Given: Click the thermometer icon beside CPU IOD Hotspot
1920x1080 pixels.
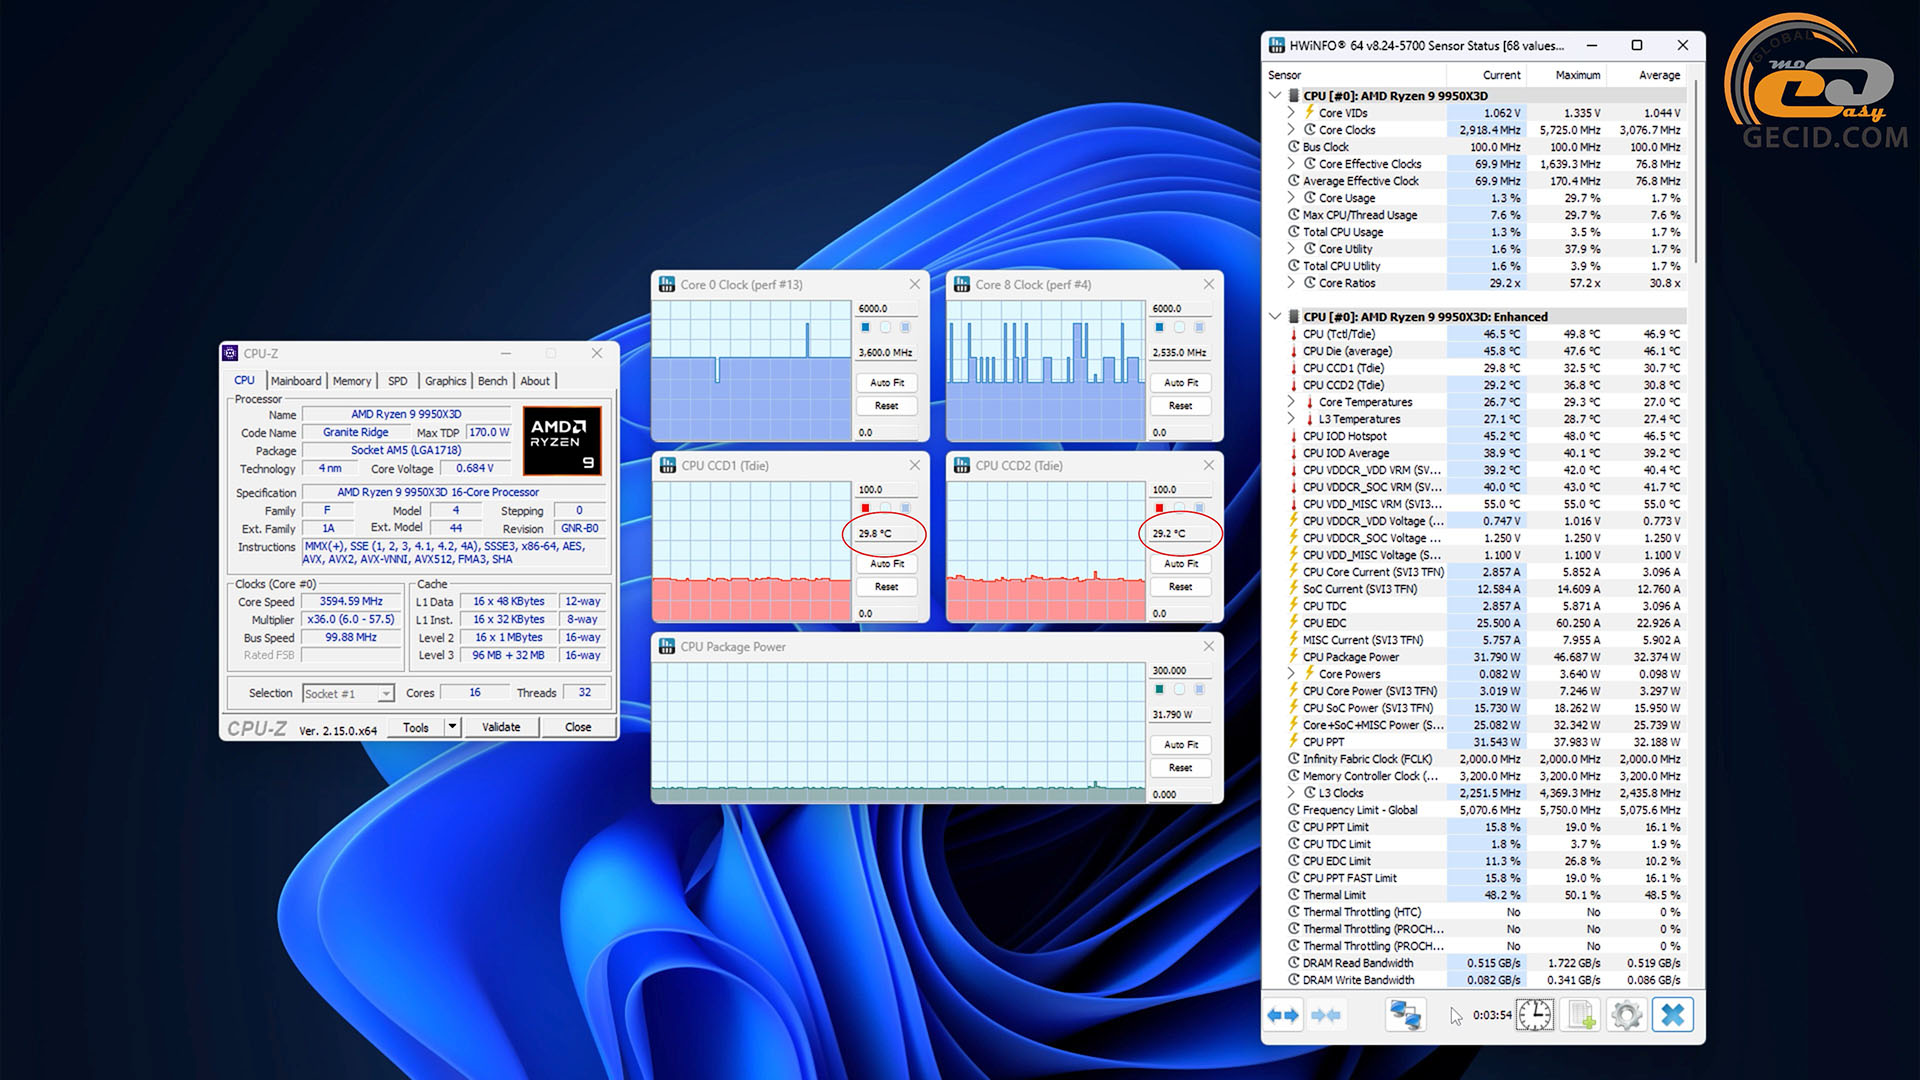Looking at the screenshot, I should click(1293, 436).
